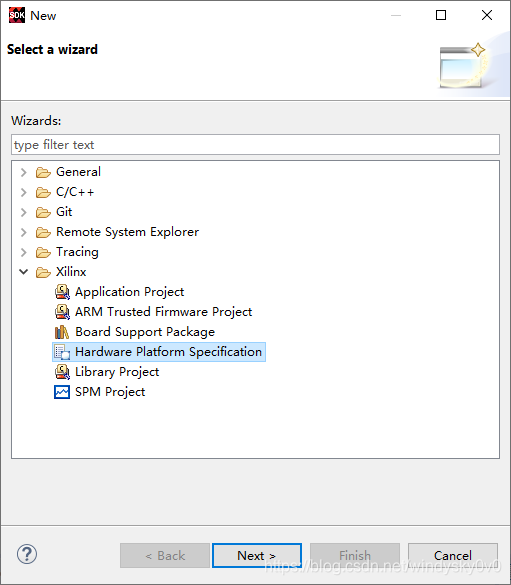
Task: Select the General tree label
Action: pyautogui.click(x=78, y=172)
